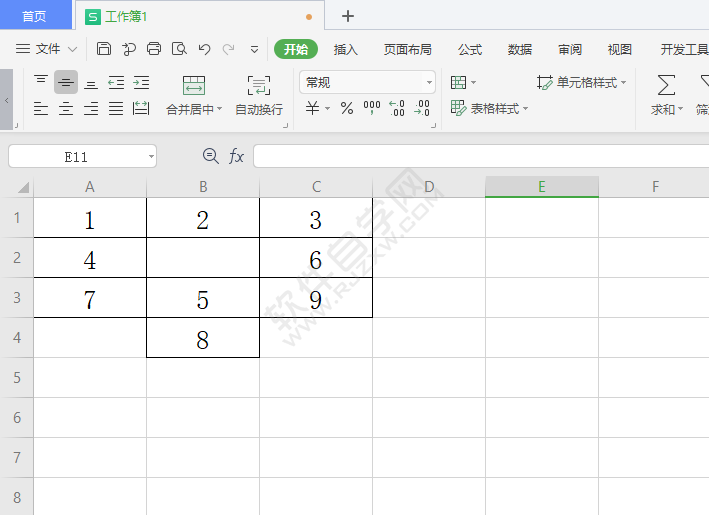This screenshot has width=709, height=515.
Task: Click the 求和 sum icon
Action: point(666,85)
